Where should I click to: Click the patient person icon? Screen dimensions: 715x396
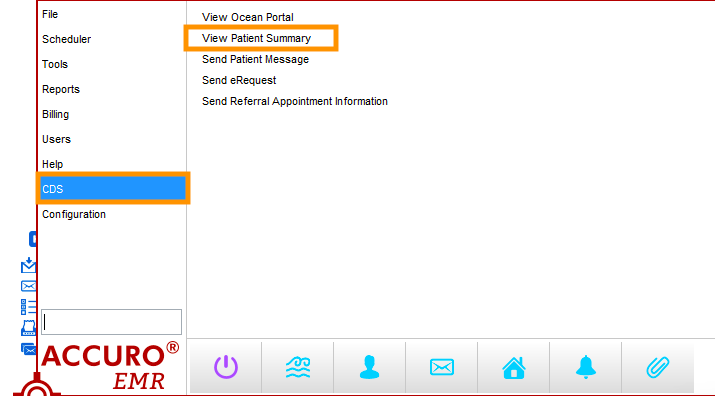coord(369,367)
